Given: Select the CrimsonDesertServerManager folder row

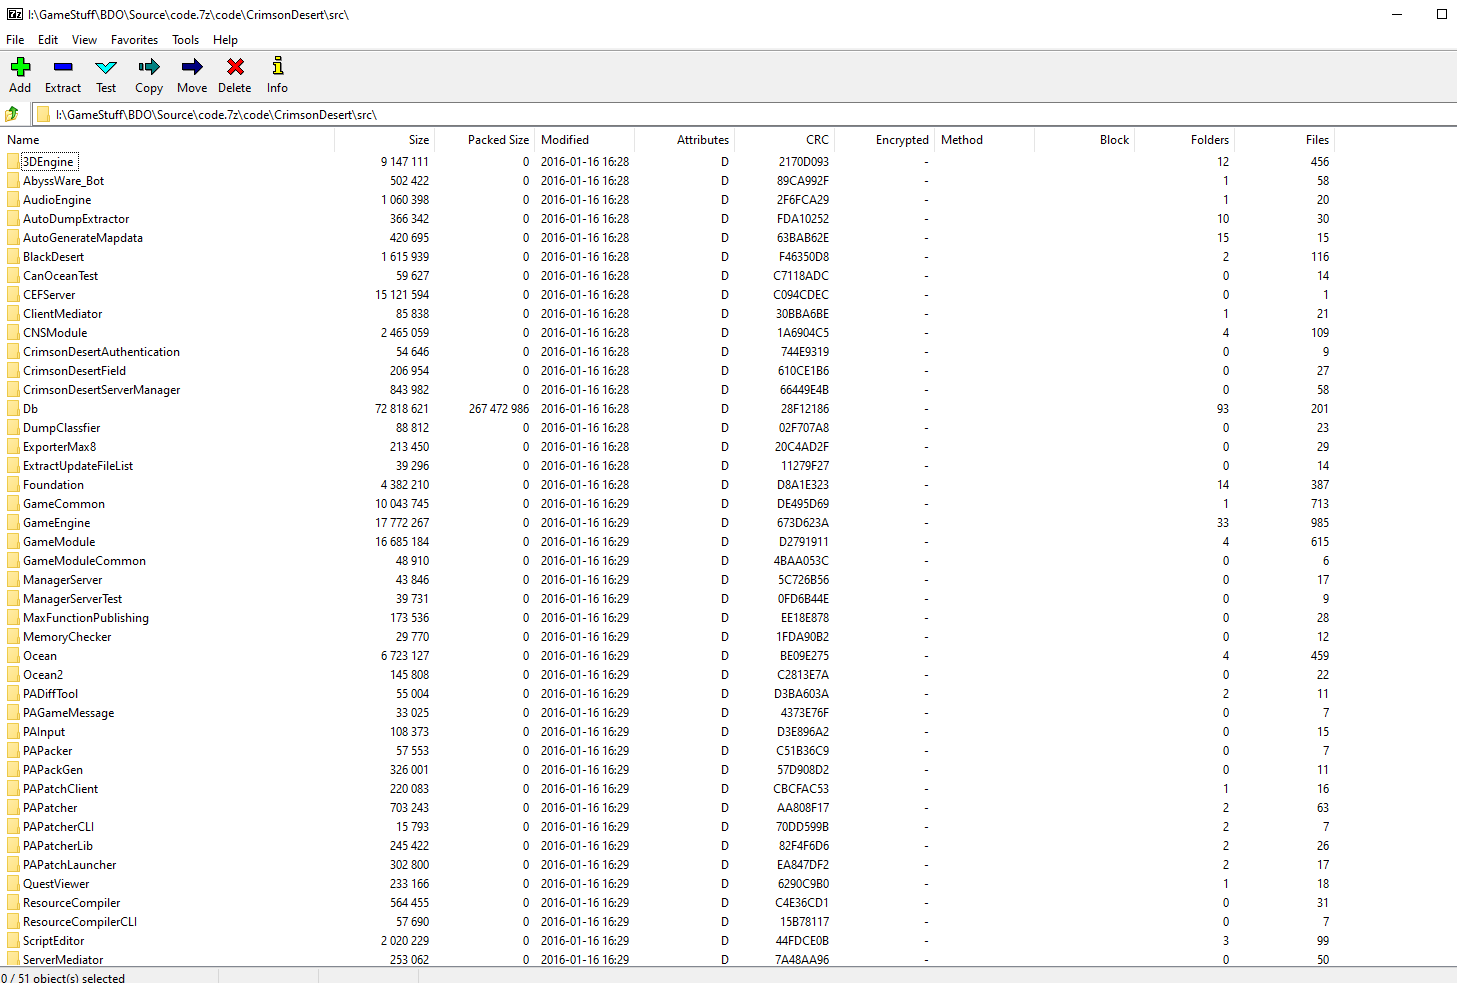Looking at the screenshot, I should (668, 390).
